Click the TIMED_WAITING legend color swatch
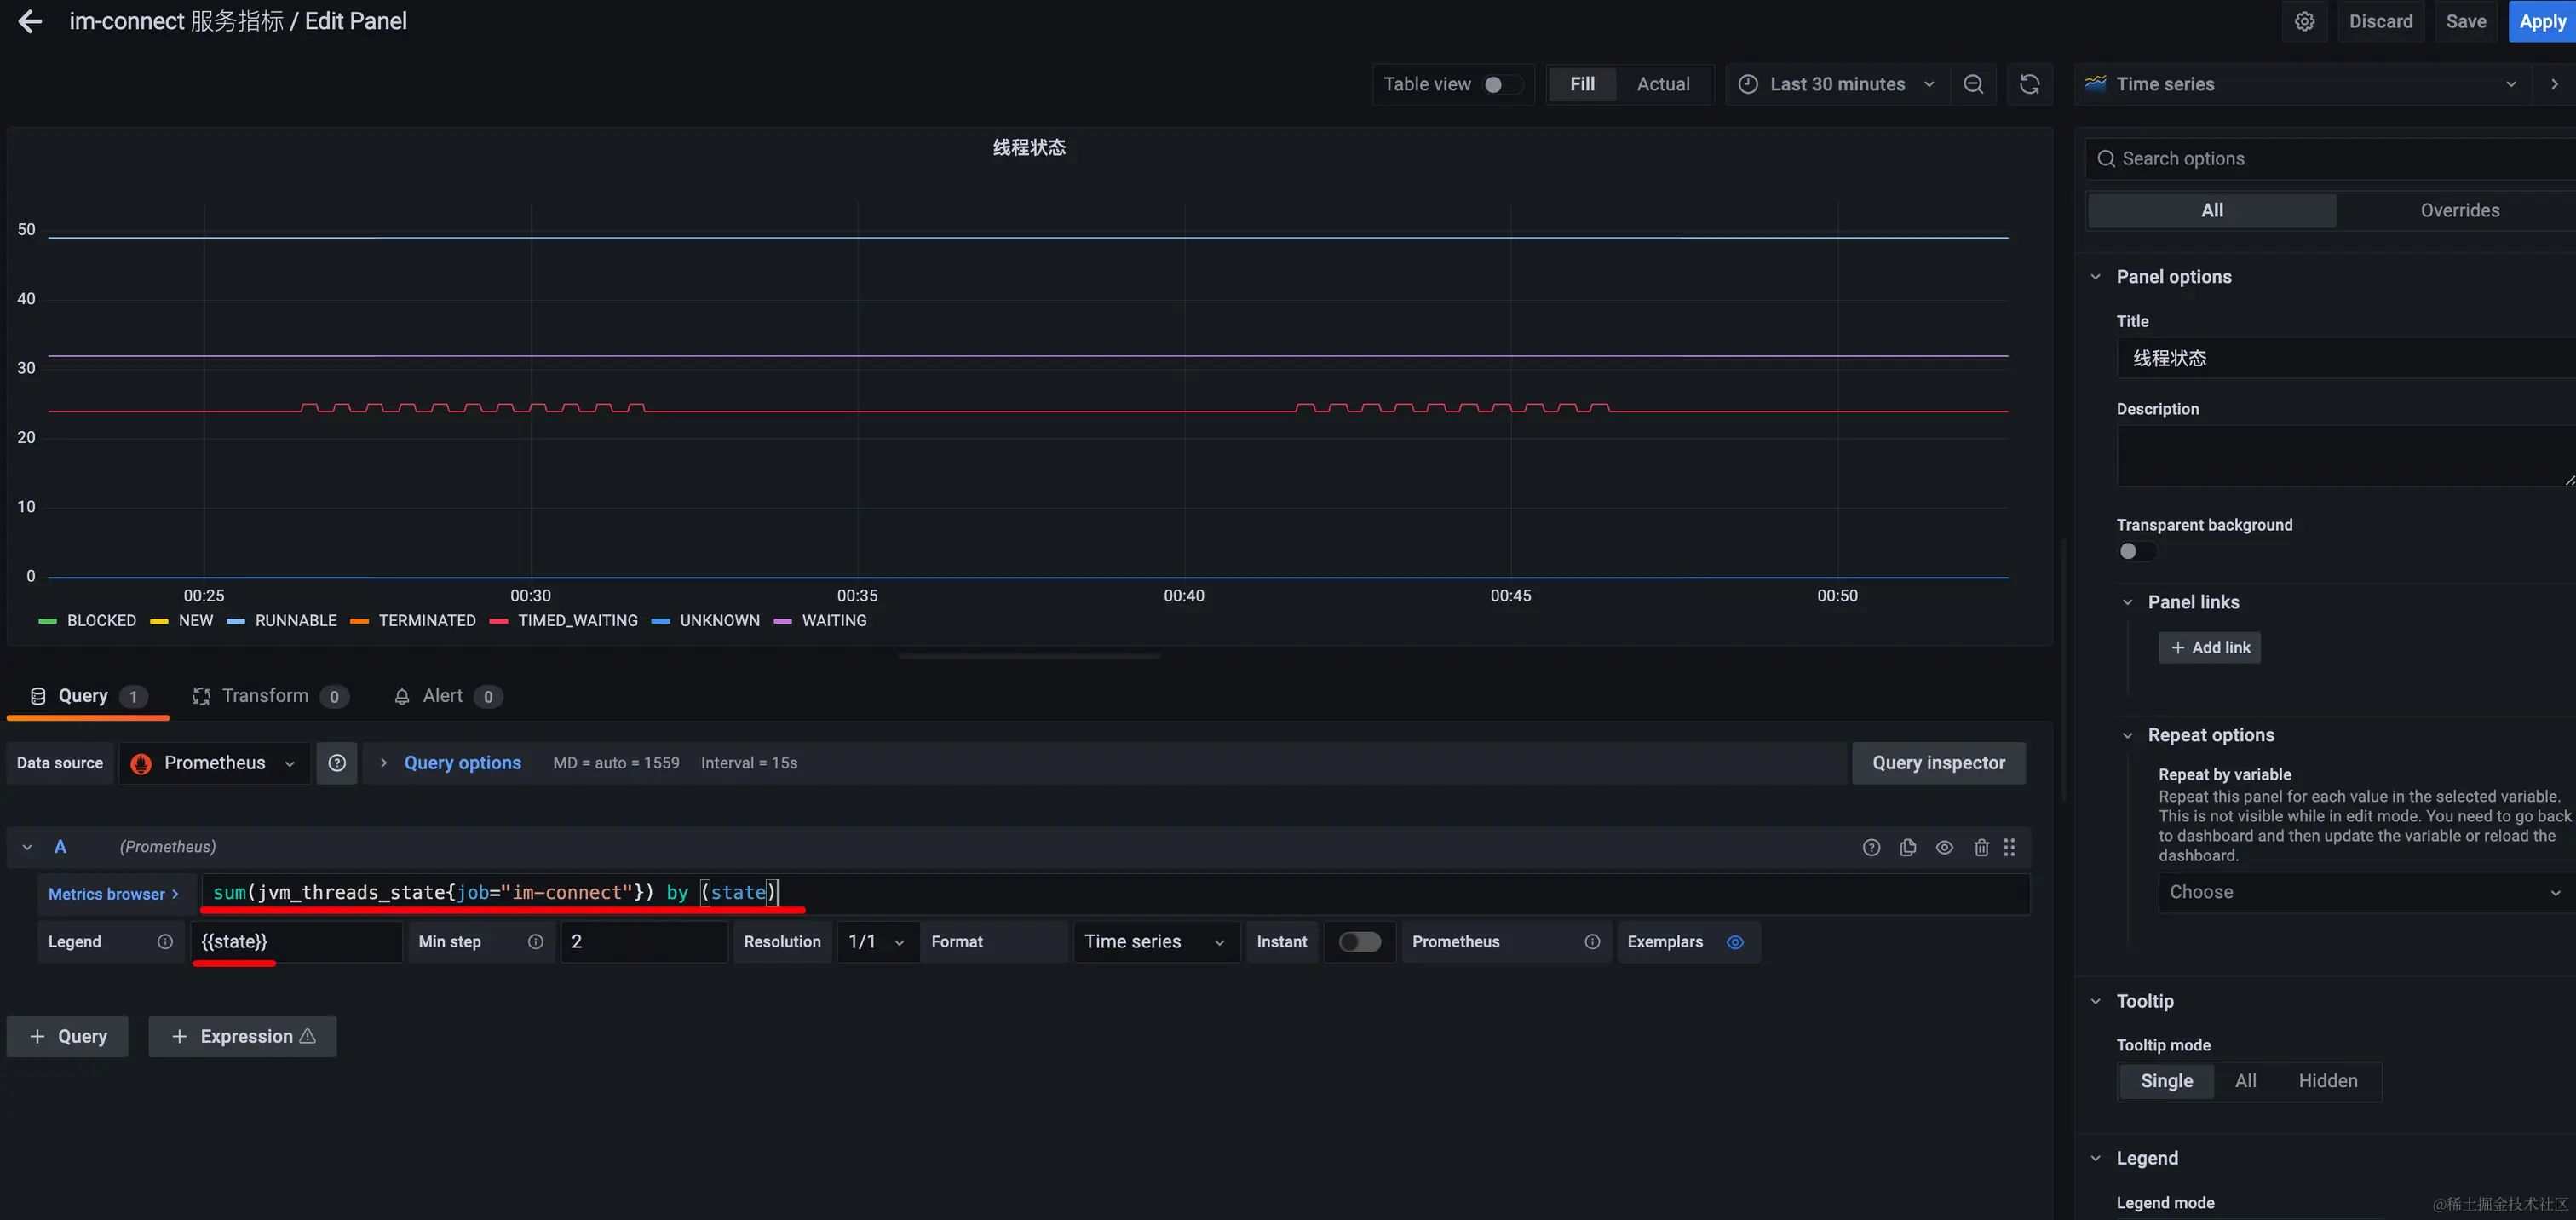Image resolution: width=2576 pixels, height=1220 pixels. [x=499, y=621]
